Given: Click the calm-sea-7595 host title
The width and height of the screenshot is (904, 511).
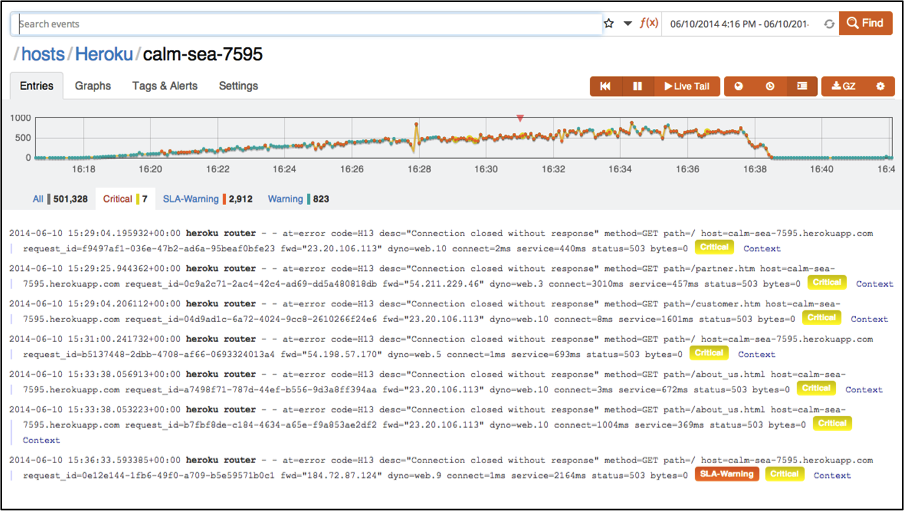Looking at the screenshot, I should point(202,54).
